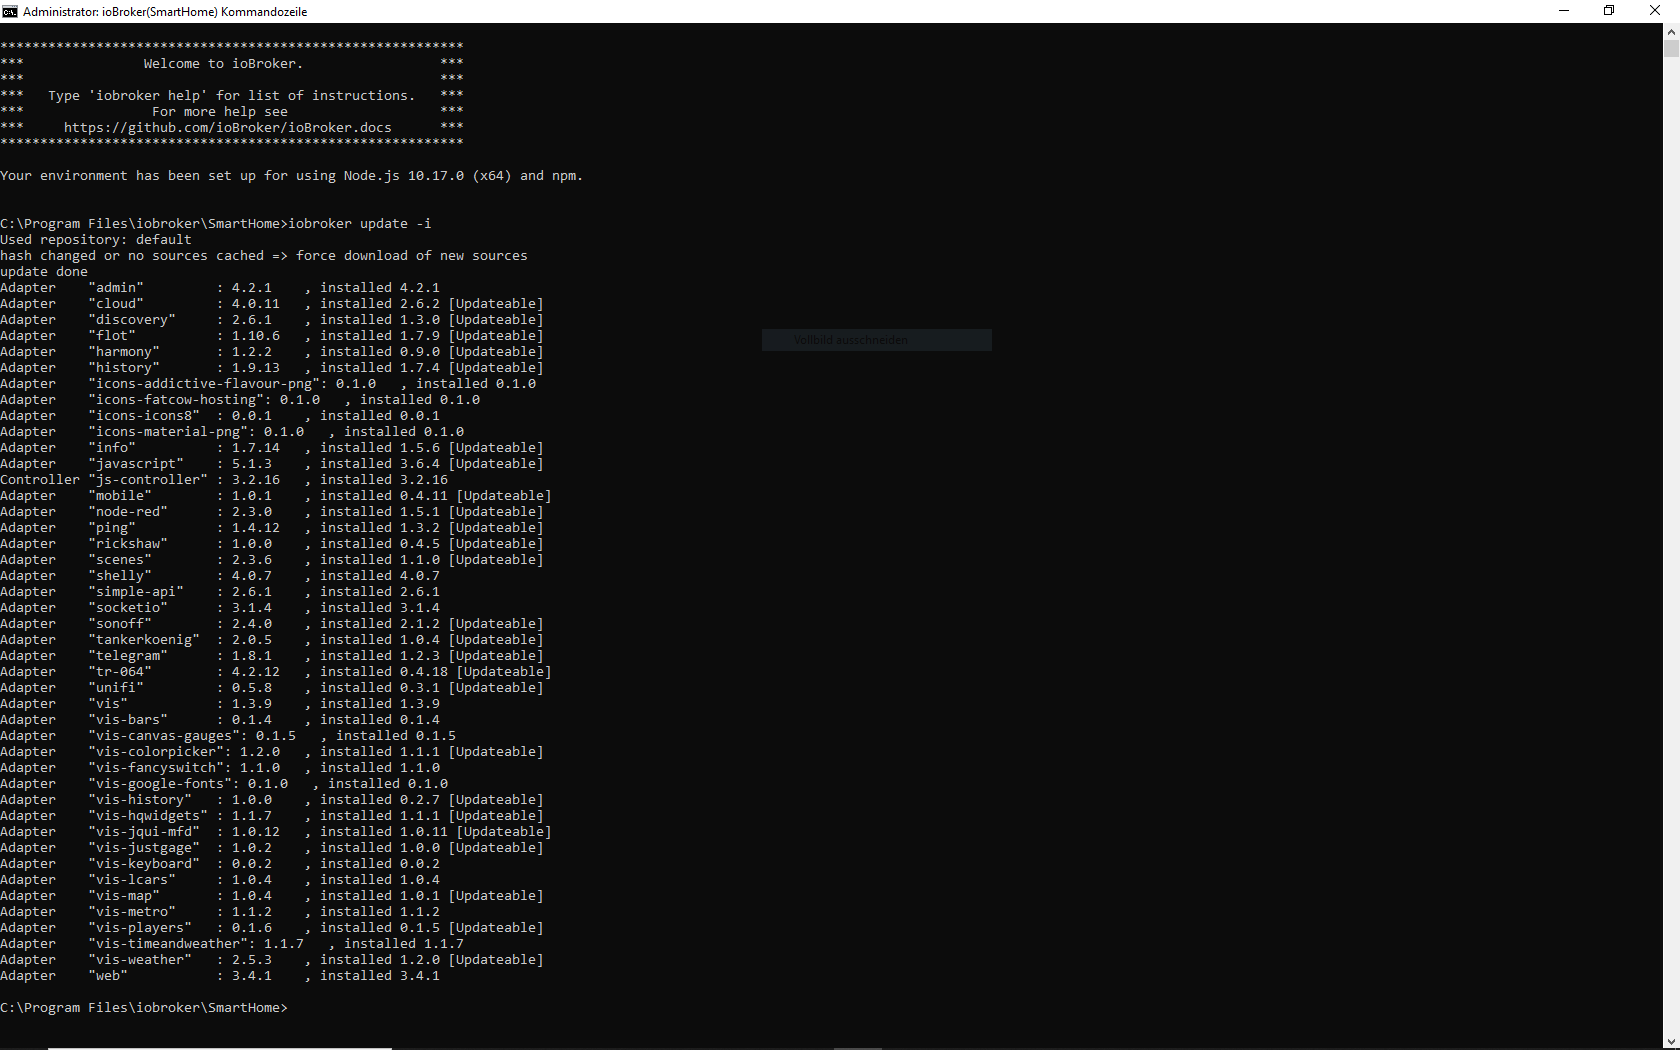Click the 'update done' line

(44, 272)
